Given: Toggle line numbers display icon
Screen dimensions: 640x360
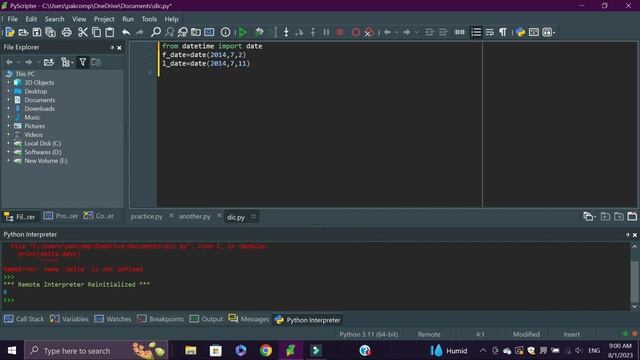Looking at the screenshot, I should coord(476,32).
